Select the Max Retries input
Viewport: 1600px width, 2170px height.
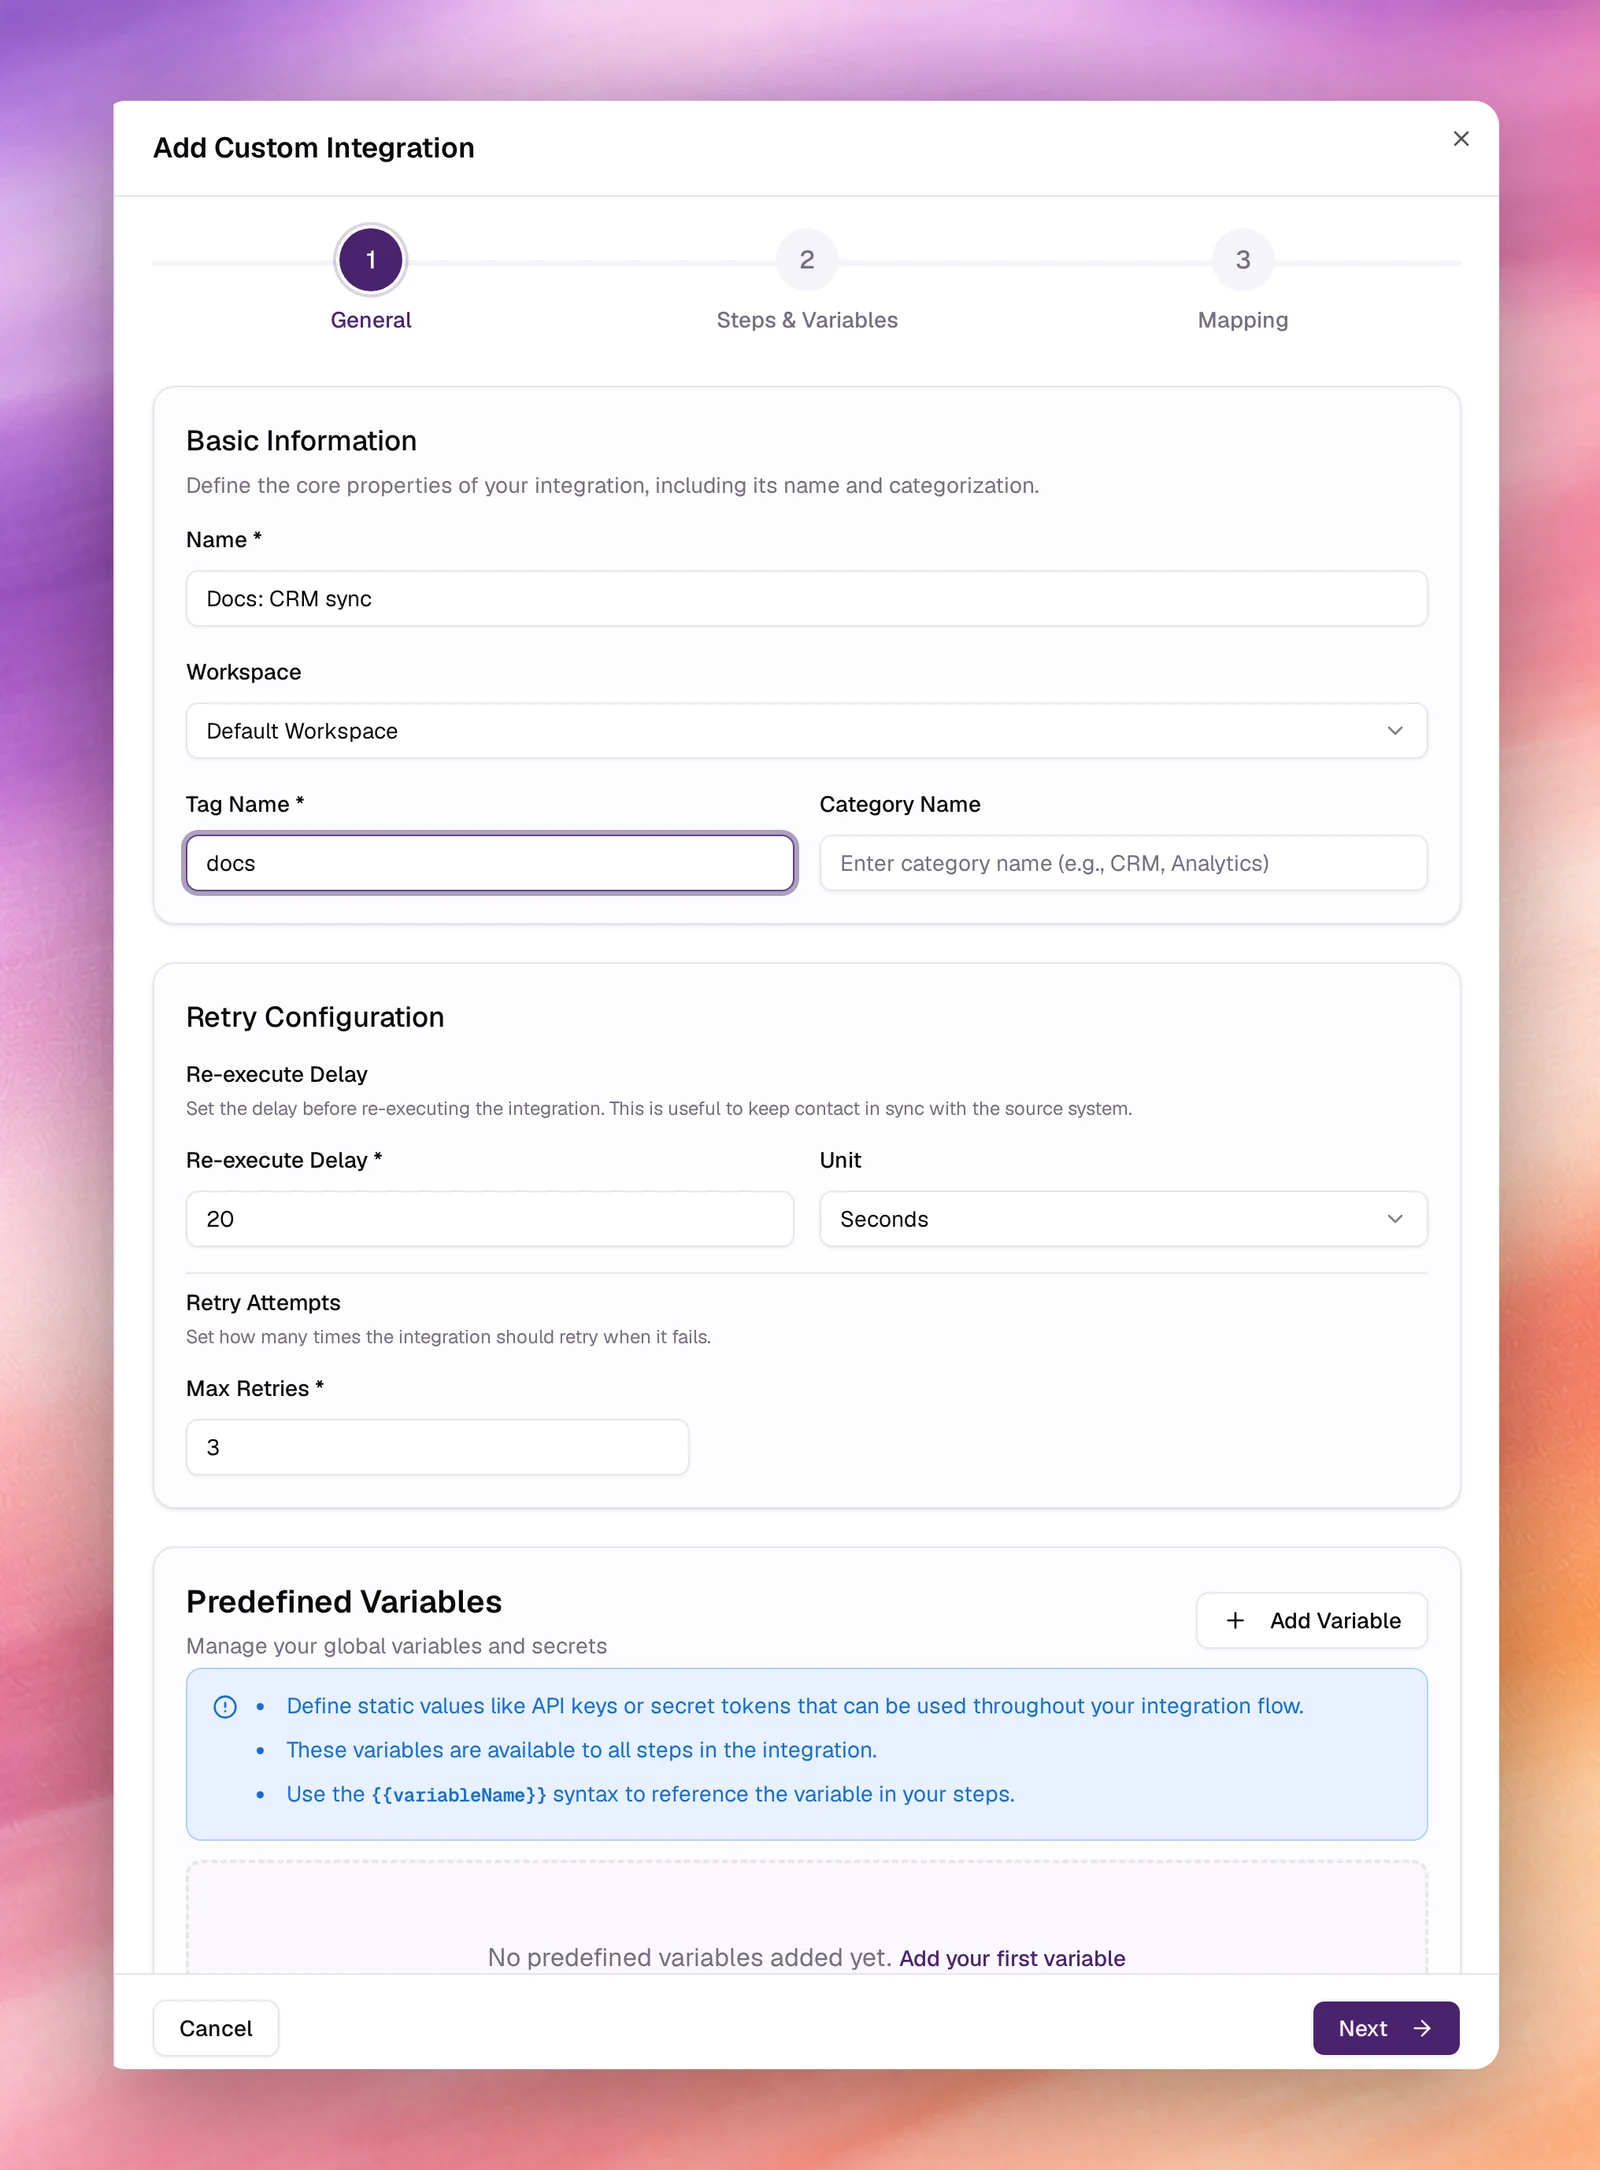tap(437, 1447)
